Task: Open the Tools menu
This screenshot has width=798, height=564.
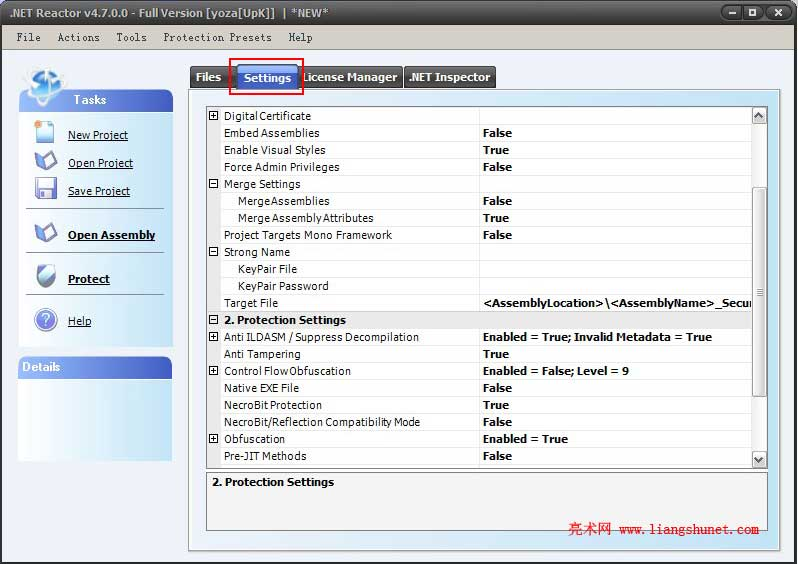Action: coord(131,37)
